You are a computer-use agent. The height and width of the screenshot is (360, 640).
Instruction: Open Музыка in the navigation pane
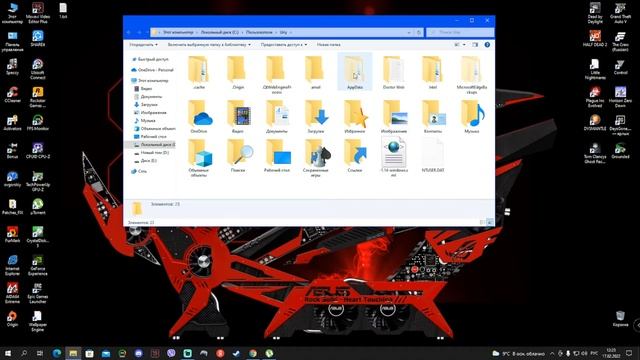148,120
